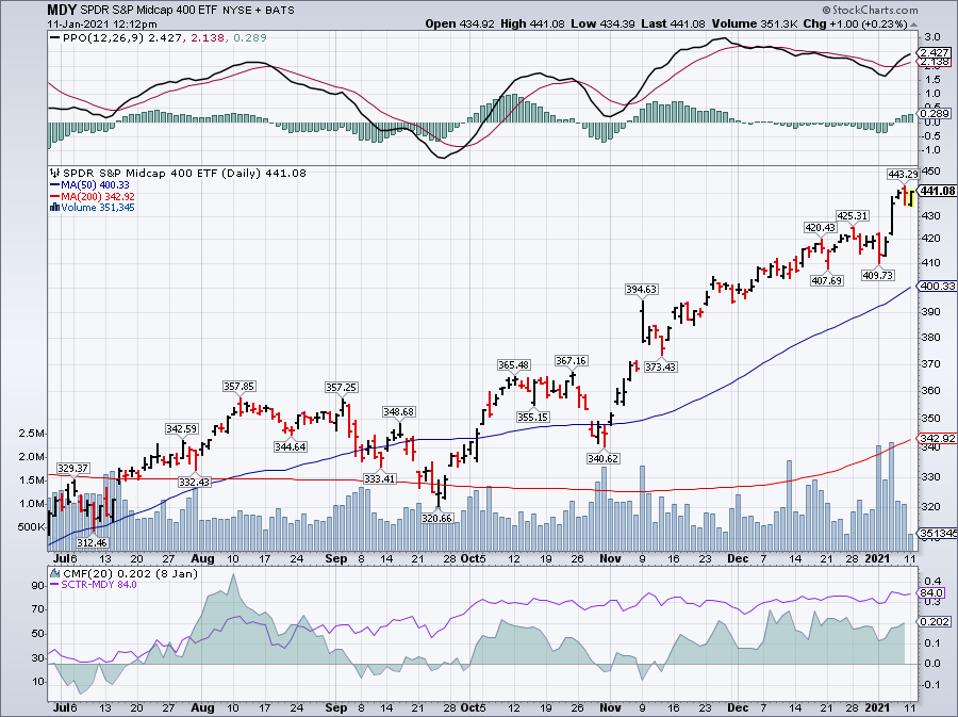Click the 2.427 PPO axis tag
Screen dimensions: 958x717
click(934, 53)
